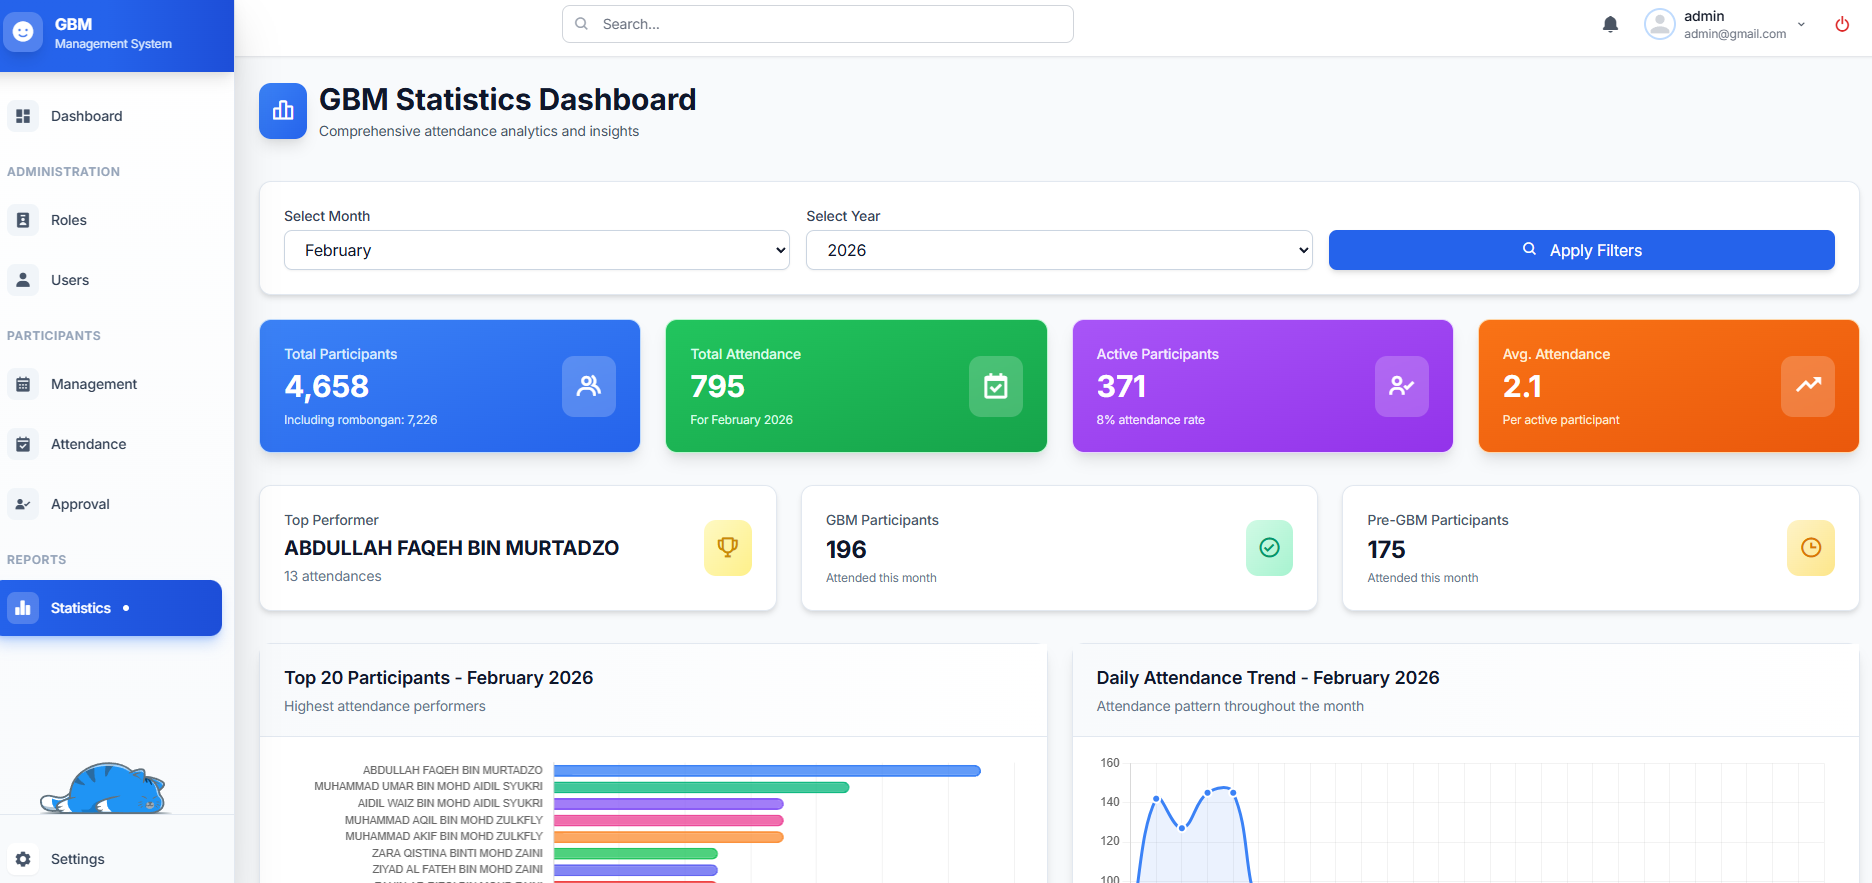Click the Pre-GBM Participants clock icon
This screenshot has width=1872, height=883.
(1811, 548)
